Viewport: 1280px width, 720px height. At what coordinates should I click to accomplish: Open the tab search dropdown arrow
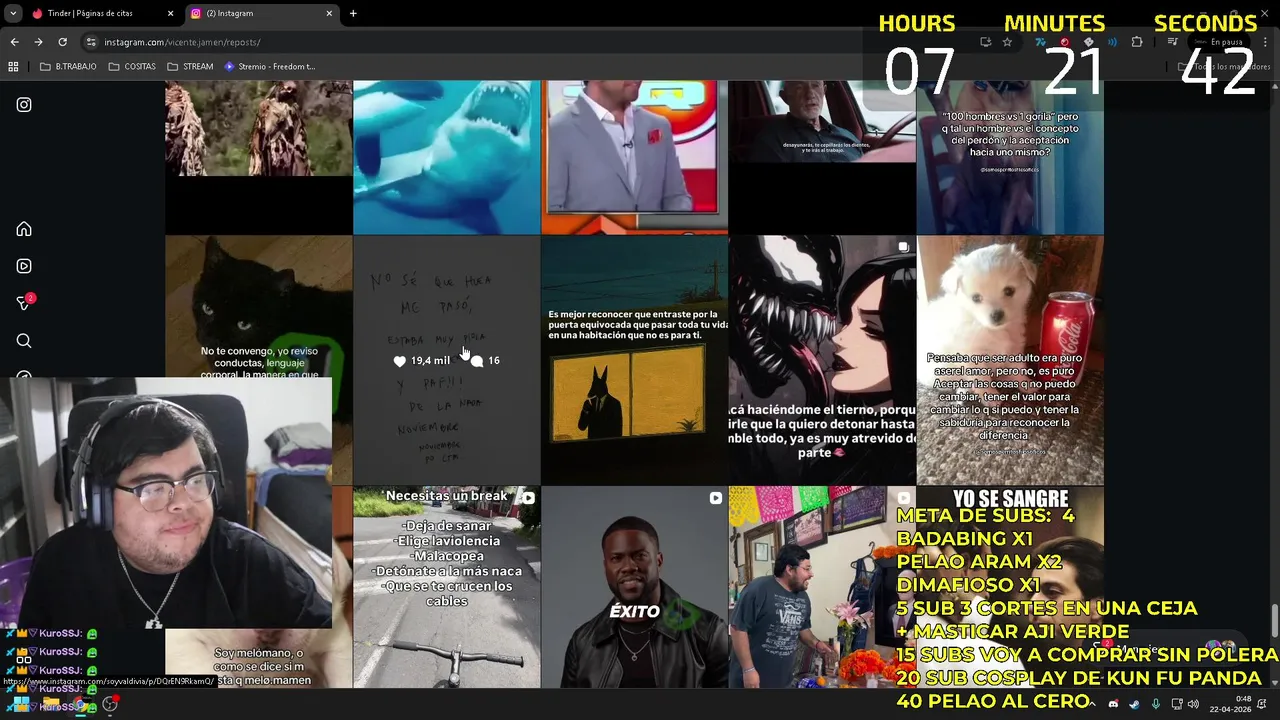(12, 13)
